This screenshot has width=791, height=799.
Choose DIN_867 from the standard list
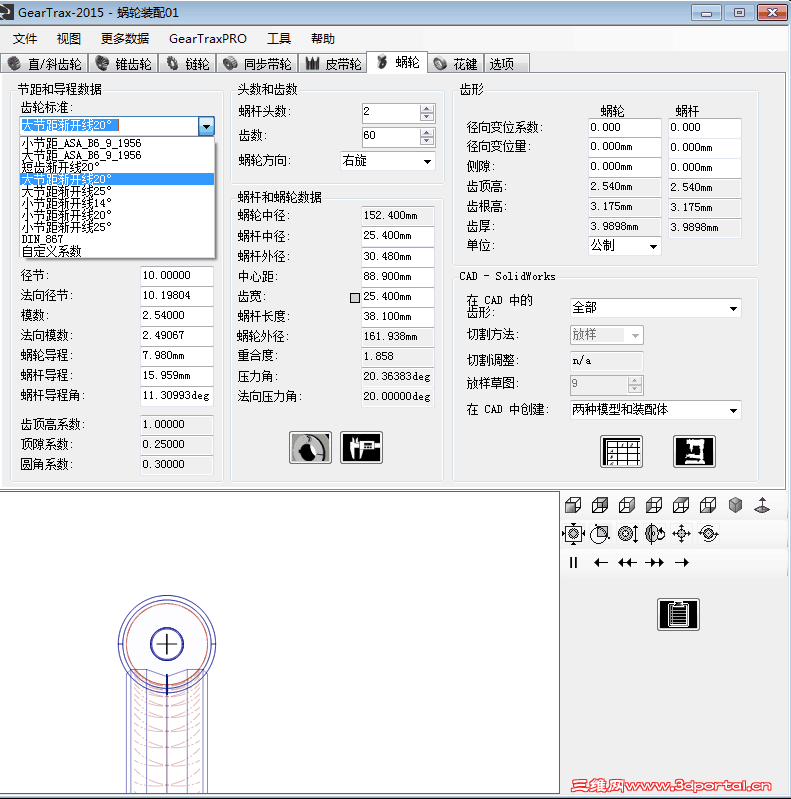tap(117, 239)
